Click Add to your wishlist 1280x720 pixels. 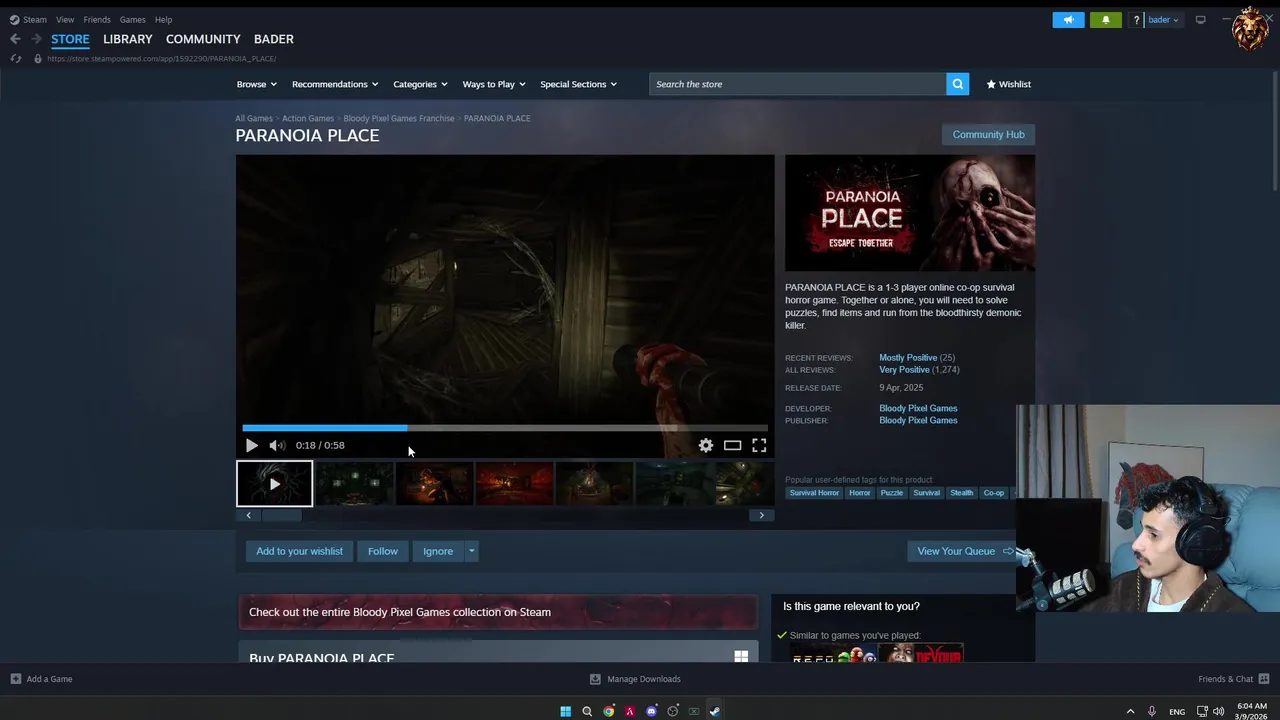click(x=299, y=551)
